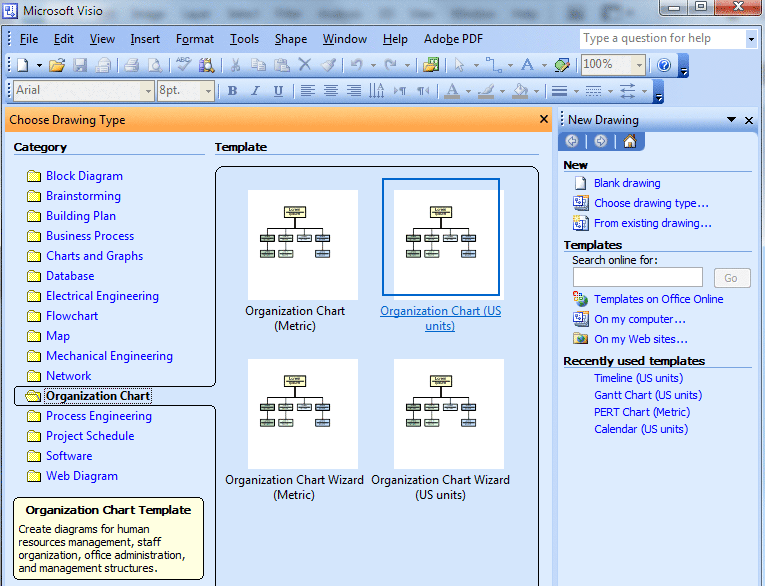The height and width of the screenshot is (586, 765).
Task: Toggle italic text formatting
Action: coord(255,91)
